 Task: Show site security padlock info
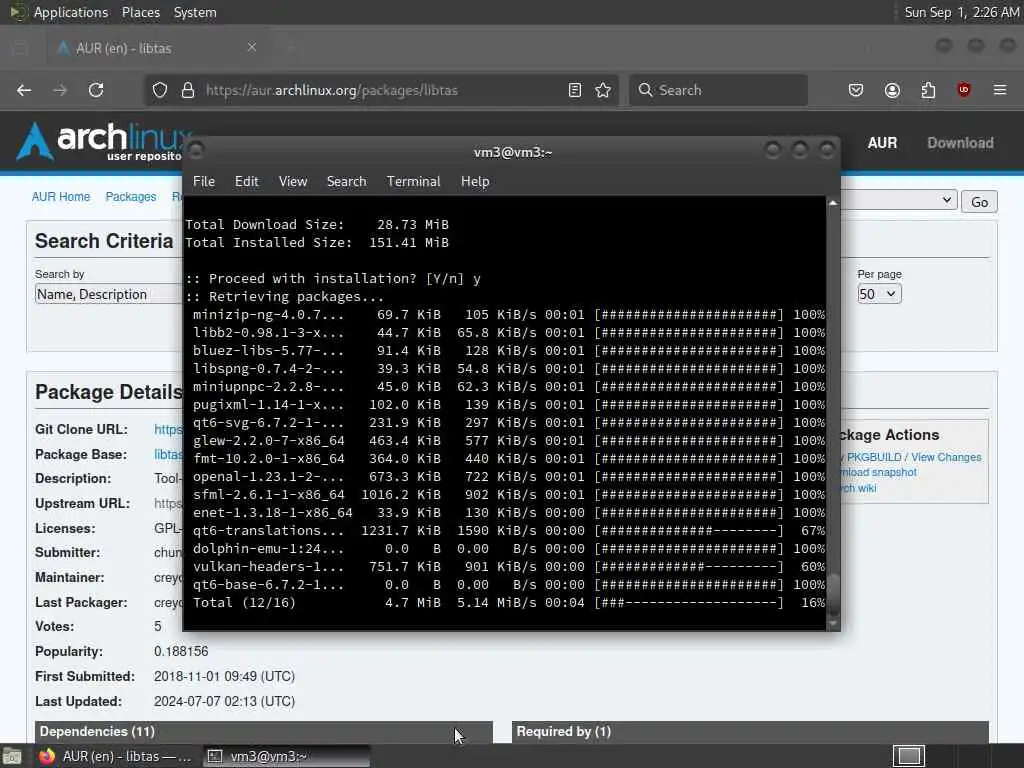pyautogui.click(x=188, y=90)
